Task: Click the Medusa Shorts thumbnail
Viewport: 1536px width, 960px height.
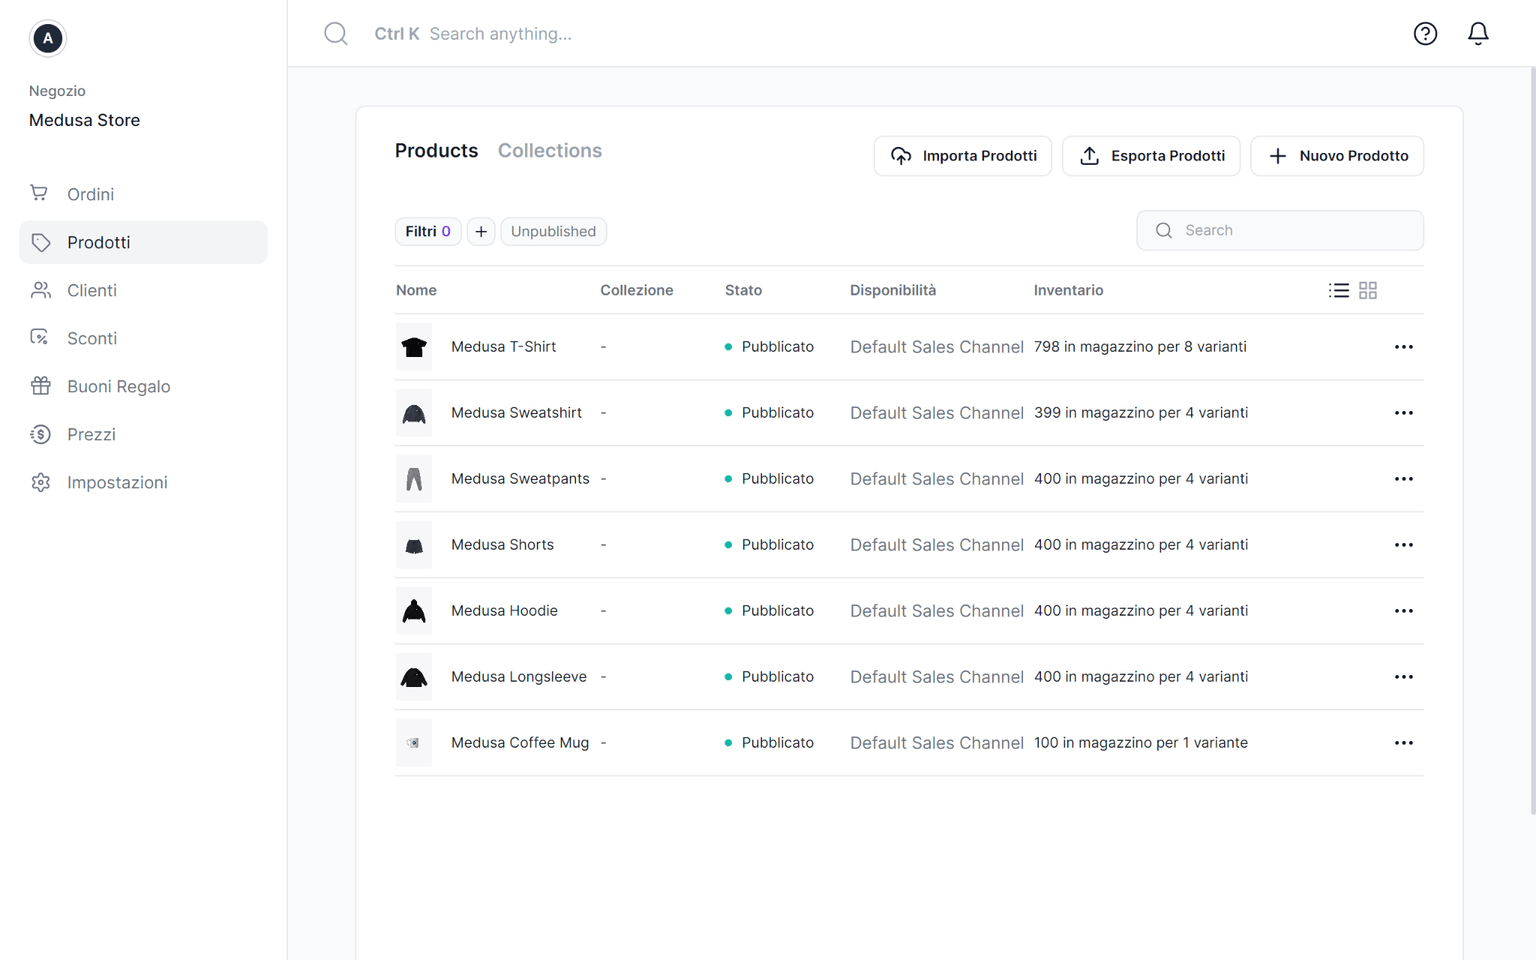Action: click(414, 545)
